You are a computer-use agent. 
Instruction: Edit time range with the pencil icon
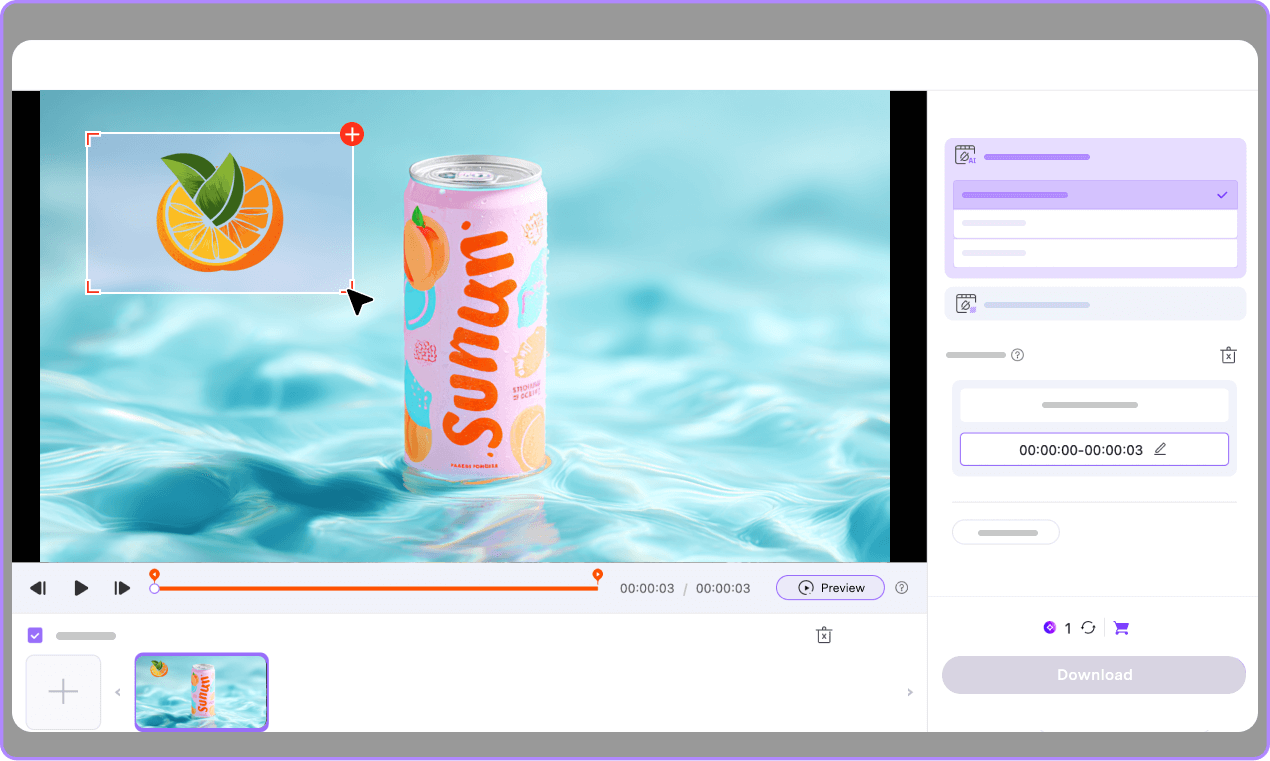(x=1160, y=450)
